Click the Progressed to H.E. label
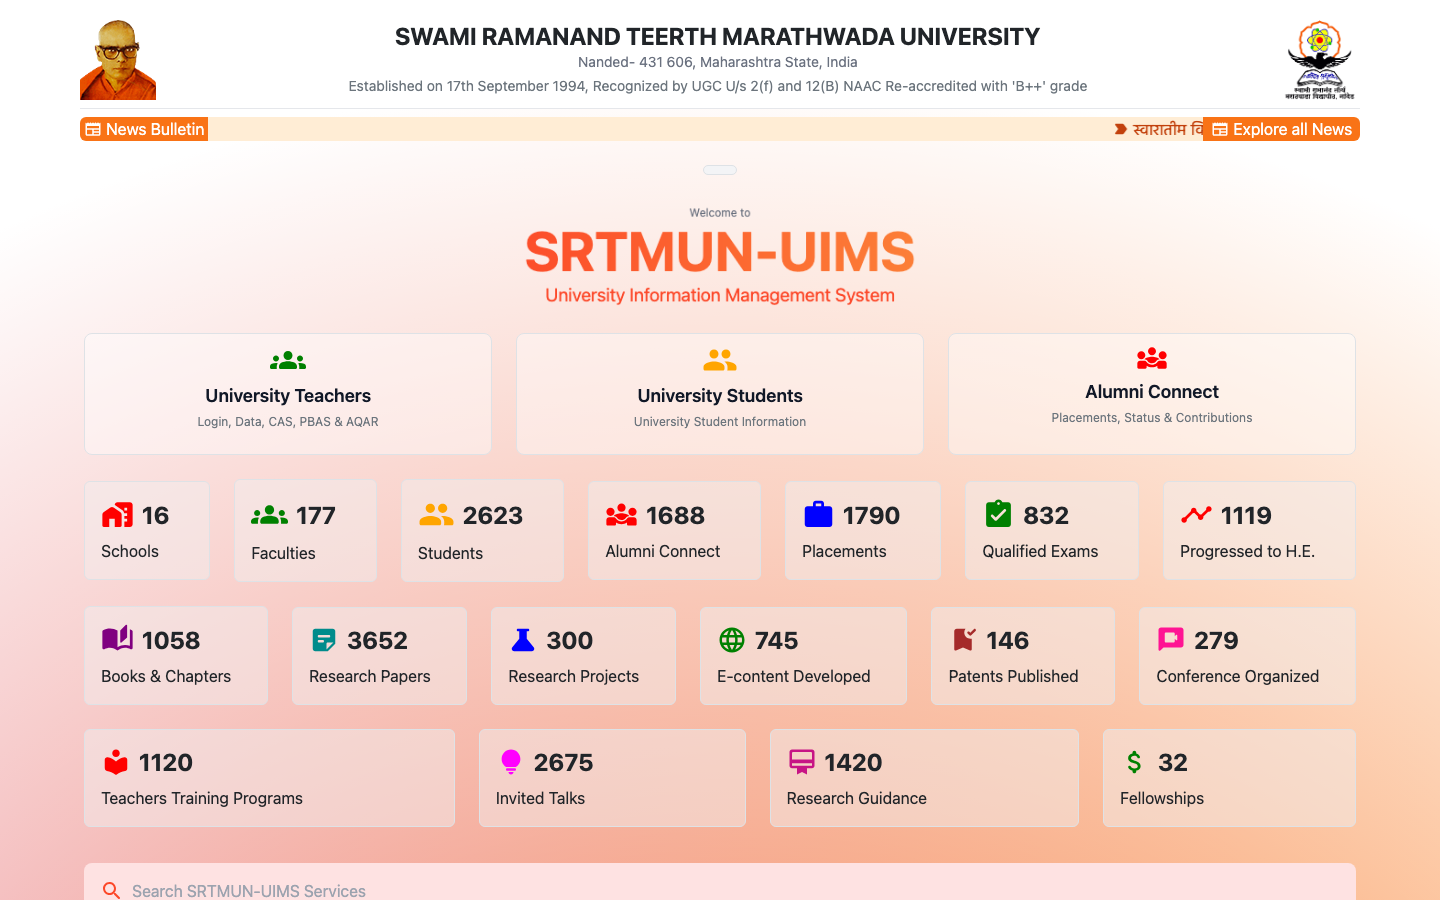 click(x=1247, y=551)
